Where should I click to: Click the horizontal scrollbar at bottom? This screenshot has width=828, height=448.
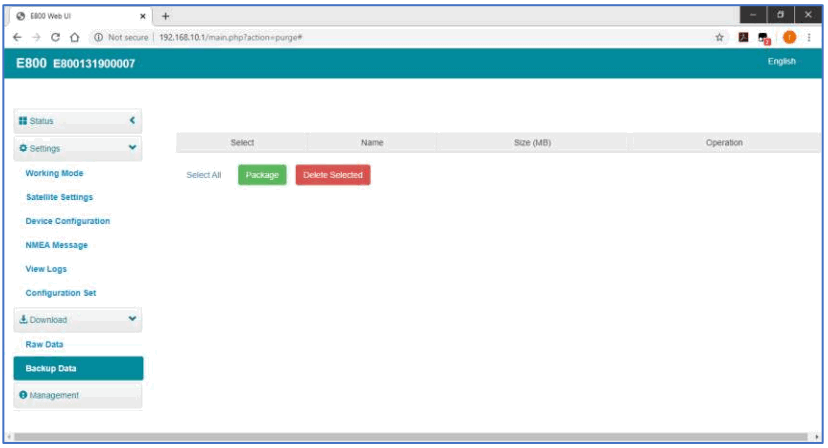click(x=411, y=437)
